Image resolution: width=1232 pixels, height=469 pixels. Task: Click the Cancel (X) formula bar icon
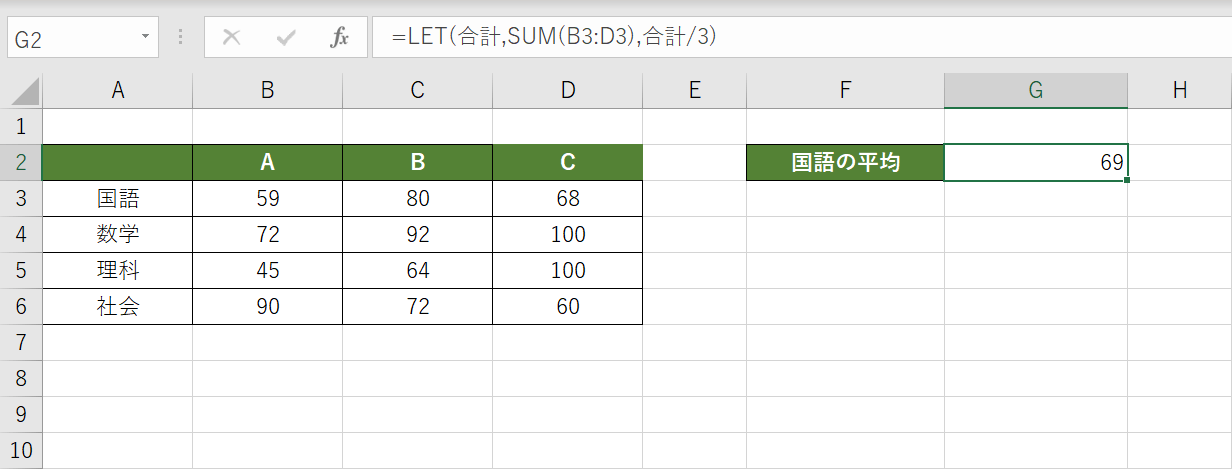(232, 38)
